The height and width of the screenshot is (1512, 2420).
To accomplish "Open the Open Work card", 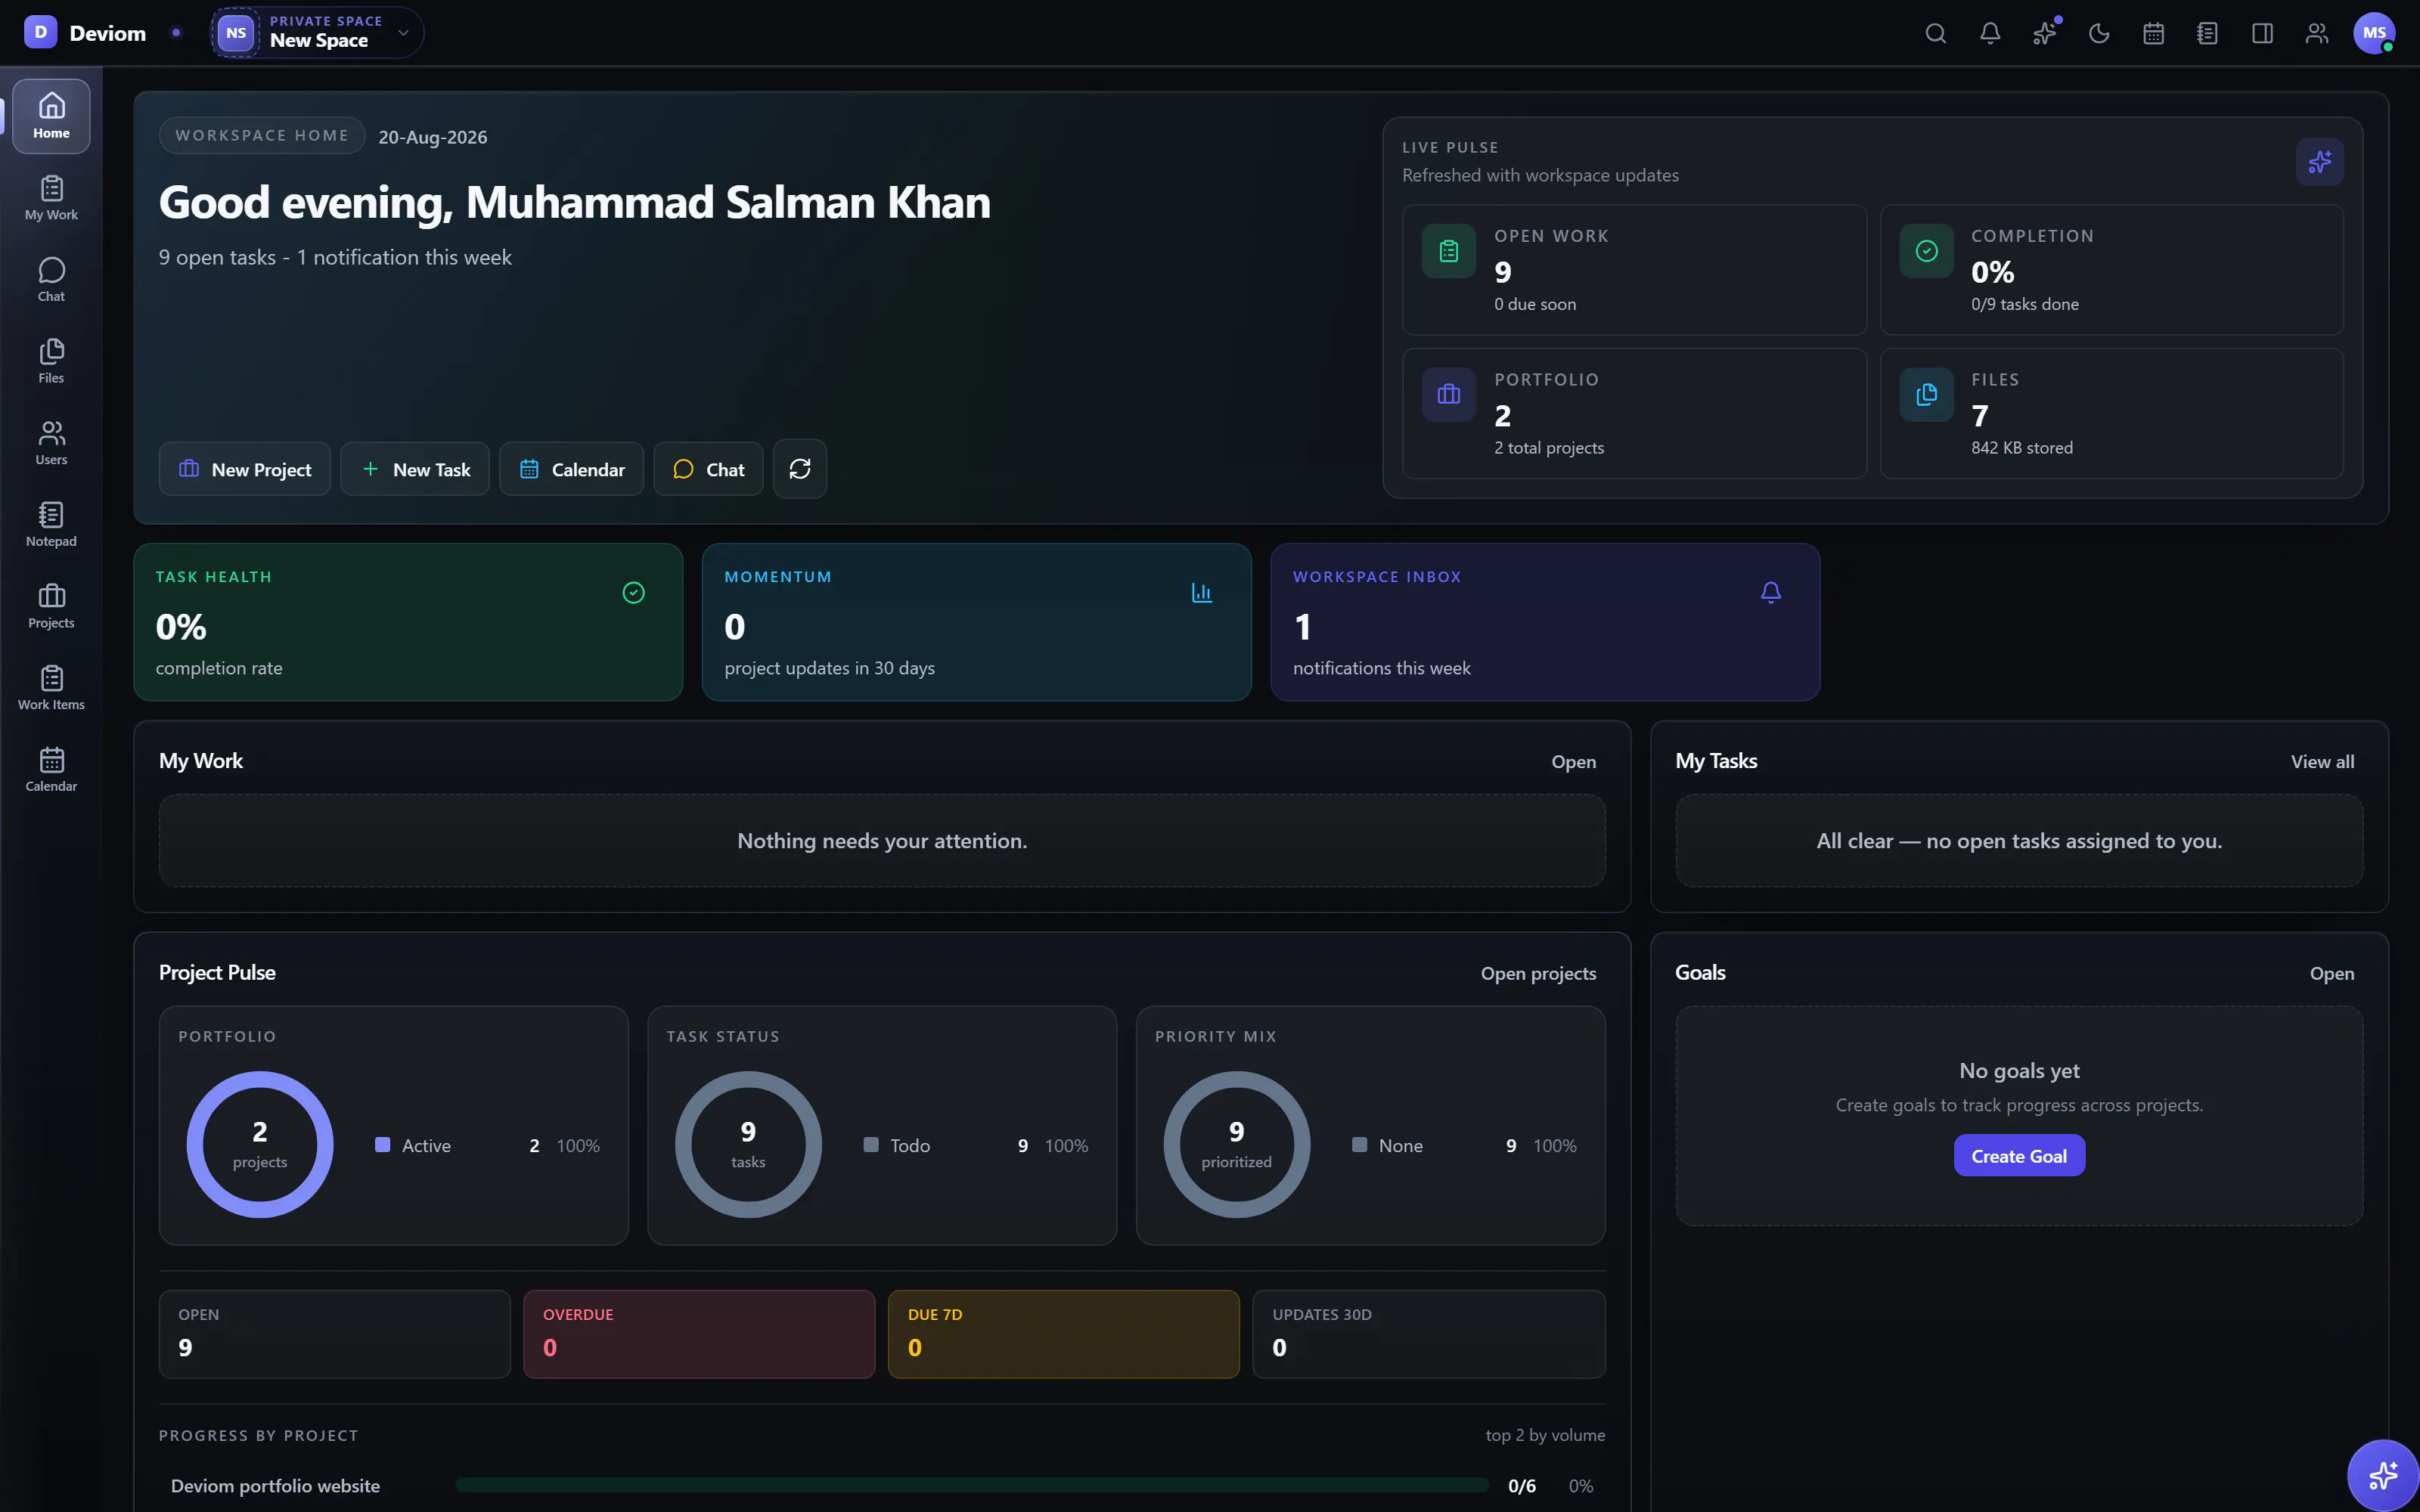I will [1634, 270].
